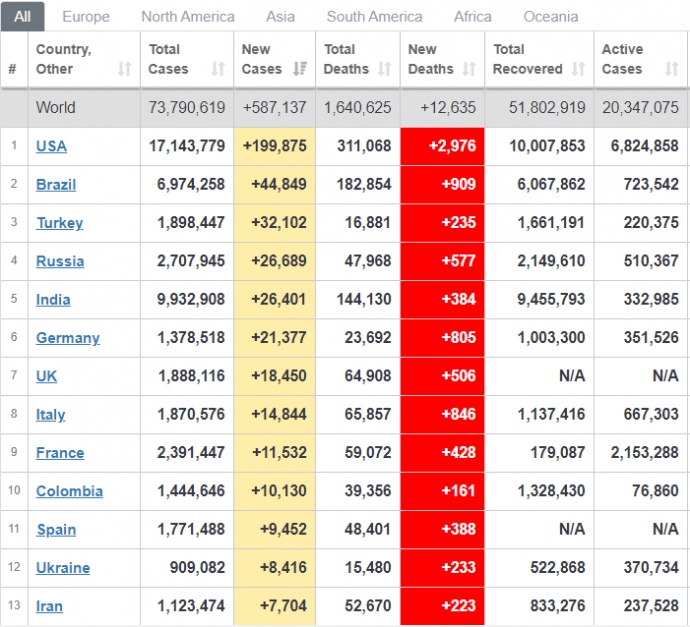Sort by Country column sort icon
The width and height of the screenshot is (690, 627).
click(124, 69)
